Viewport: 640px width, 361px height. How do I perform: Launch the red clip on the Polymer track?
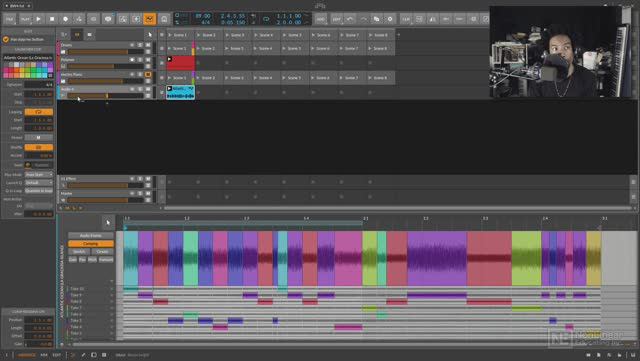(x=169, y=60)
